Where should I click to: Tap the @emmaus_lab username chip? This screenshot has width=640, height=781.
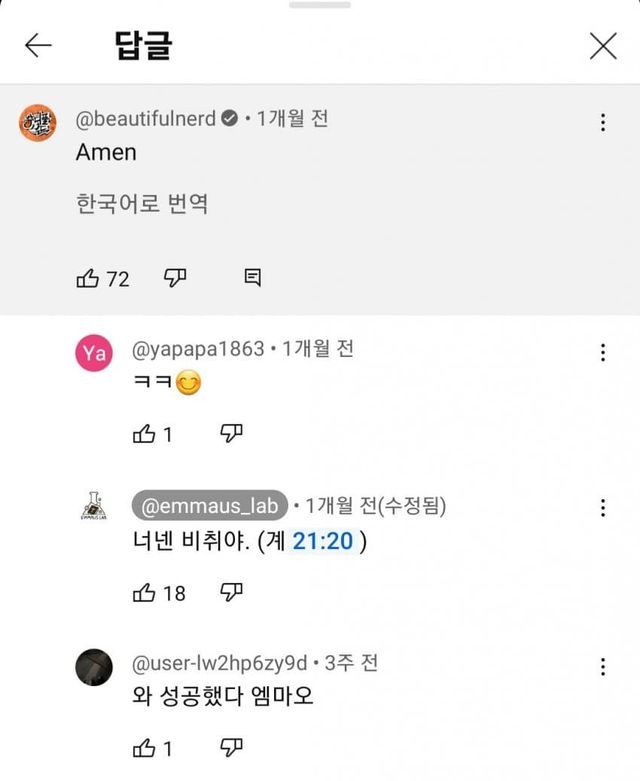(210, 506)
